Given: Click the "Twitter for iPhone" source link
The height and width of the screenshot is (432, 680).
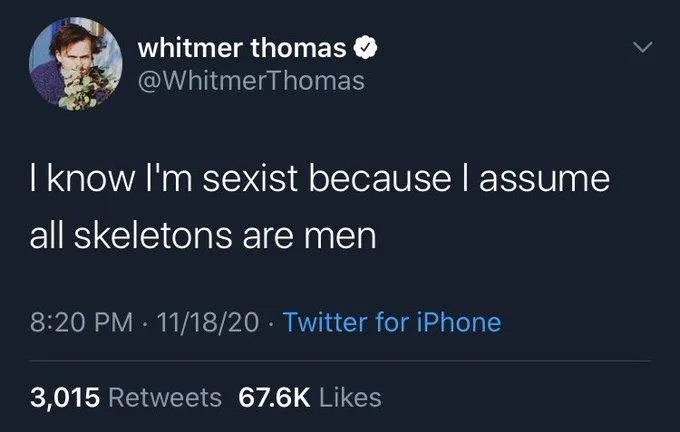Looking at the screenshot, I should (x=392, y=322).
